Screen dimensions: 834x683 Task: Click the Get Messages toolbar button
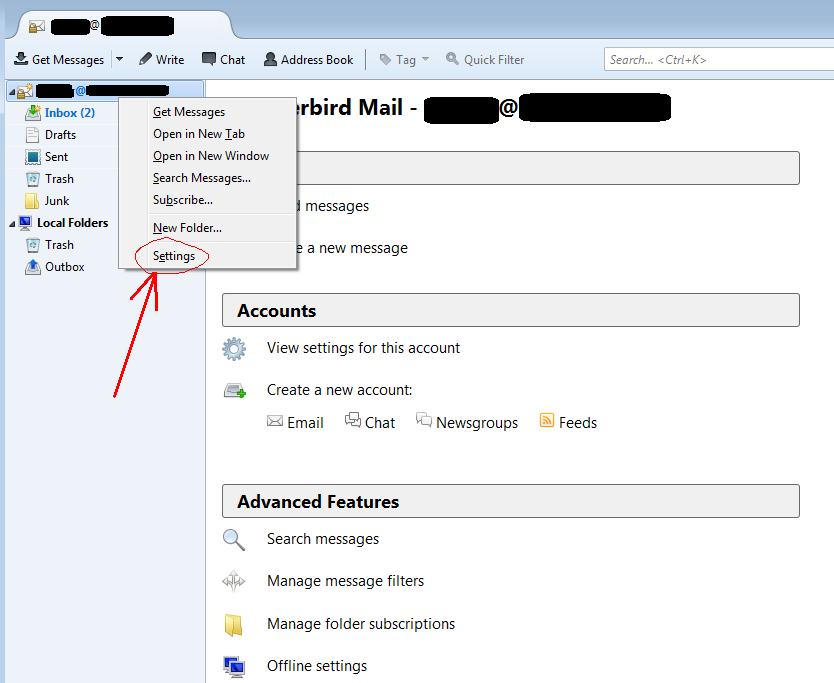click(x=59, y=60)
